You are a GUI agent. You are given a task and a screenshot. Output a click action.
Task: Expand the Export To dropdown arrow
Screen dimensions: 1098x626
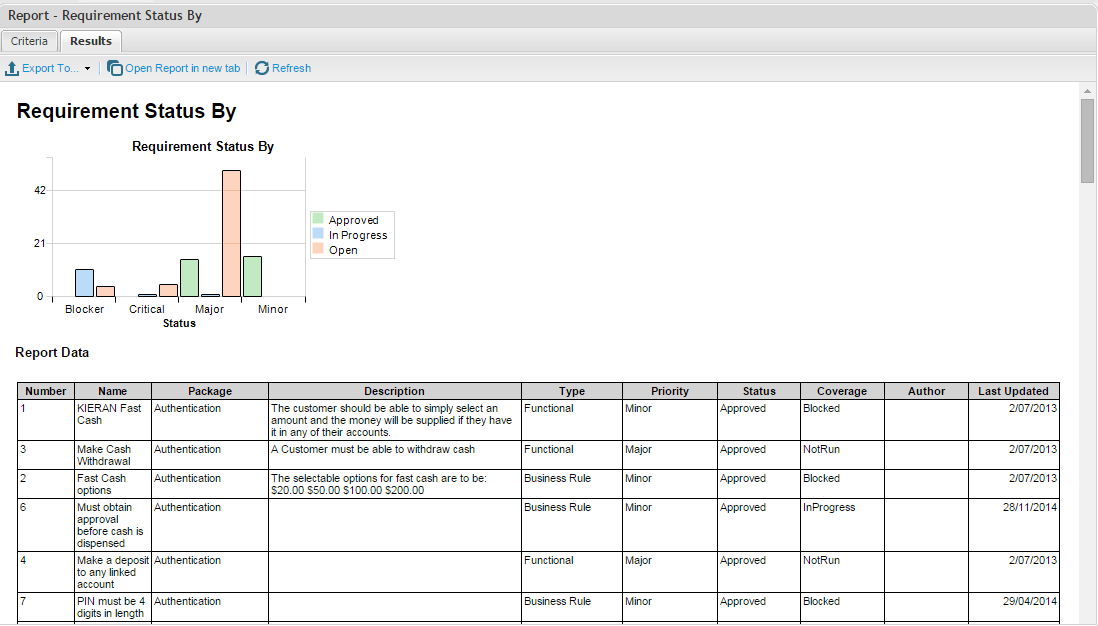pos(87,69)
